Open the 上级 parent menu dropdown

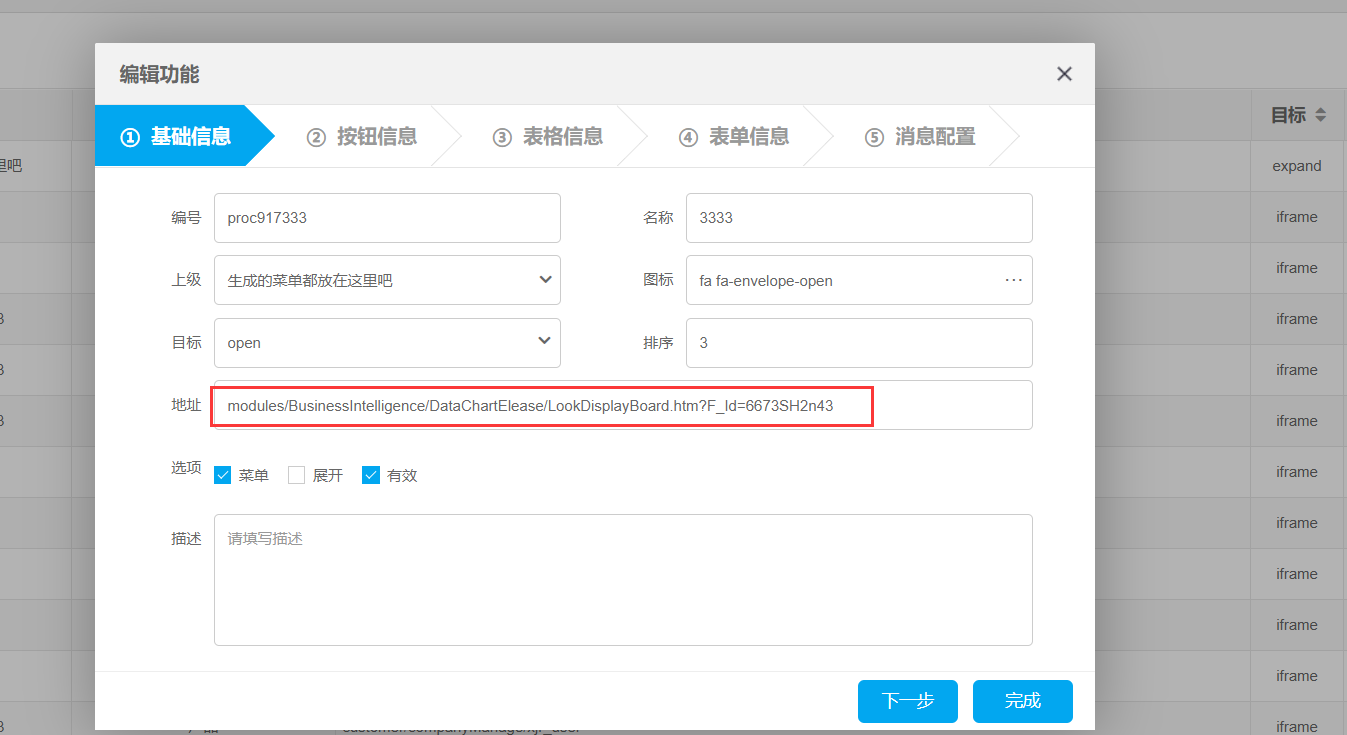[387, 280]
